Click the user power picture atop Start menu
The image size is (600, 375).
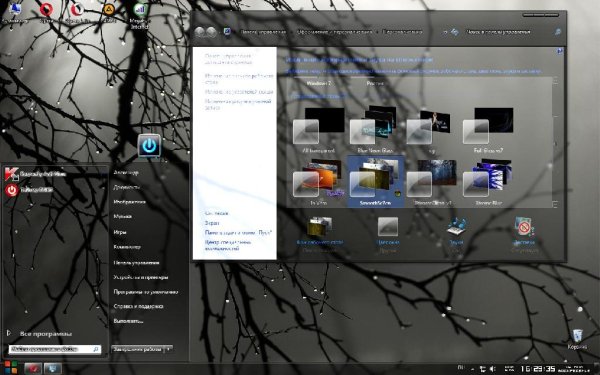(149, 146)
